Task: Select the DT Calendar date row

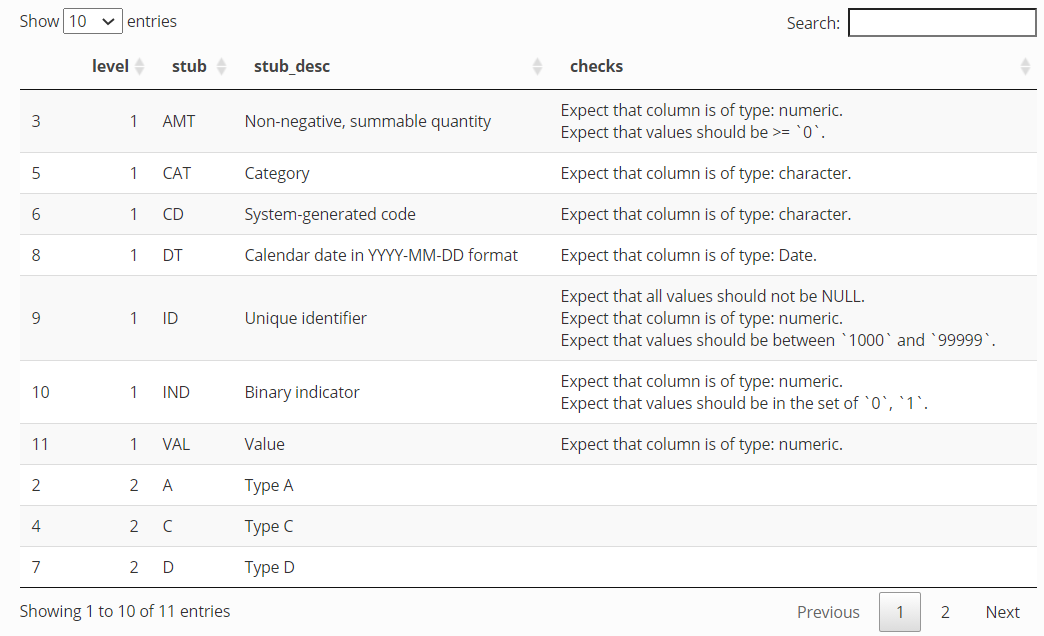Action: 528,255
